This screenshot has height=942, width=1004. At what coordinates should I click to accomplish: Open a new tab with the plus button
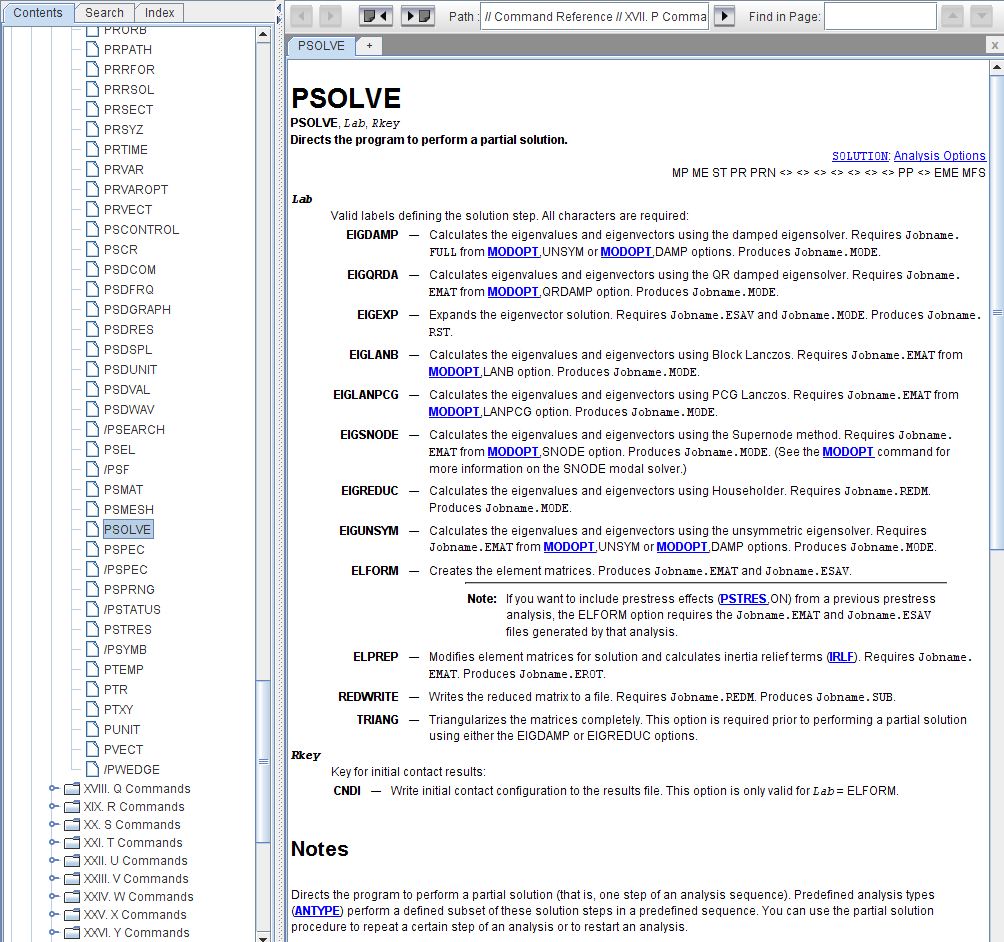(x=369, y=45)
